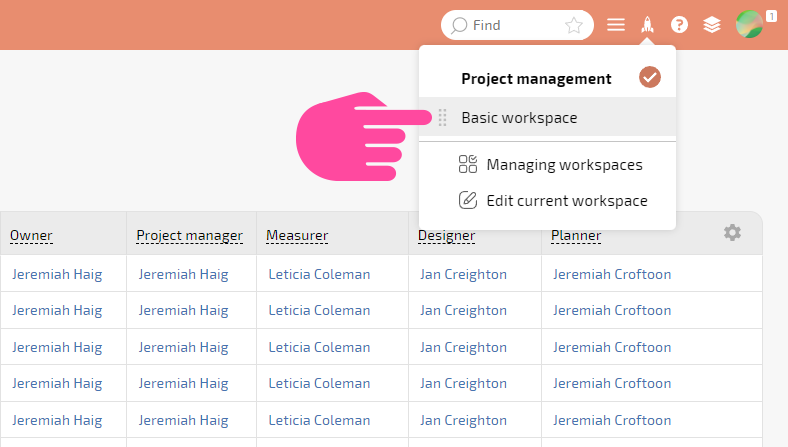
Task: Sort by the Owner column header
Action: (31, 235)
